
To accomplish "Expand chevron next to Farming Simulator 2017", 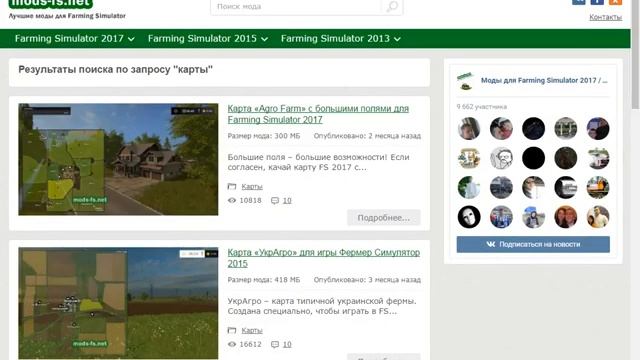I will pyautogui.click(x=131, y=39).
